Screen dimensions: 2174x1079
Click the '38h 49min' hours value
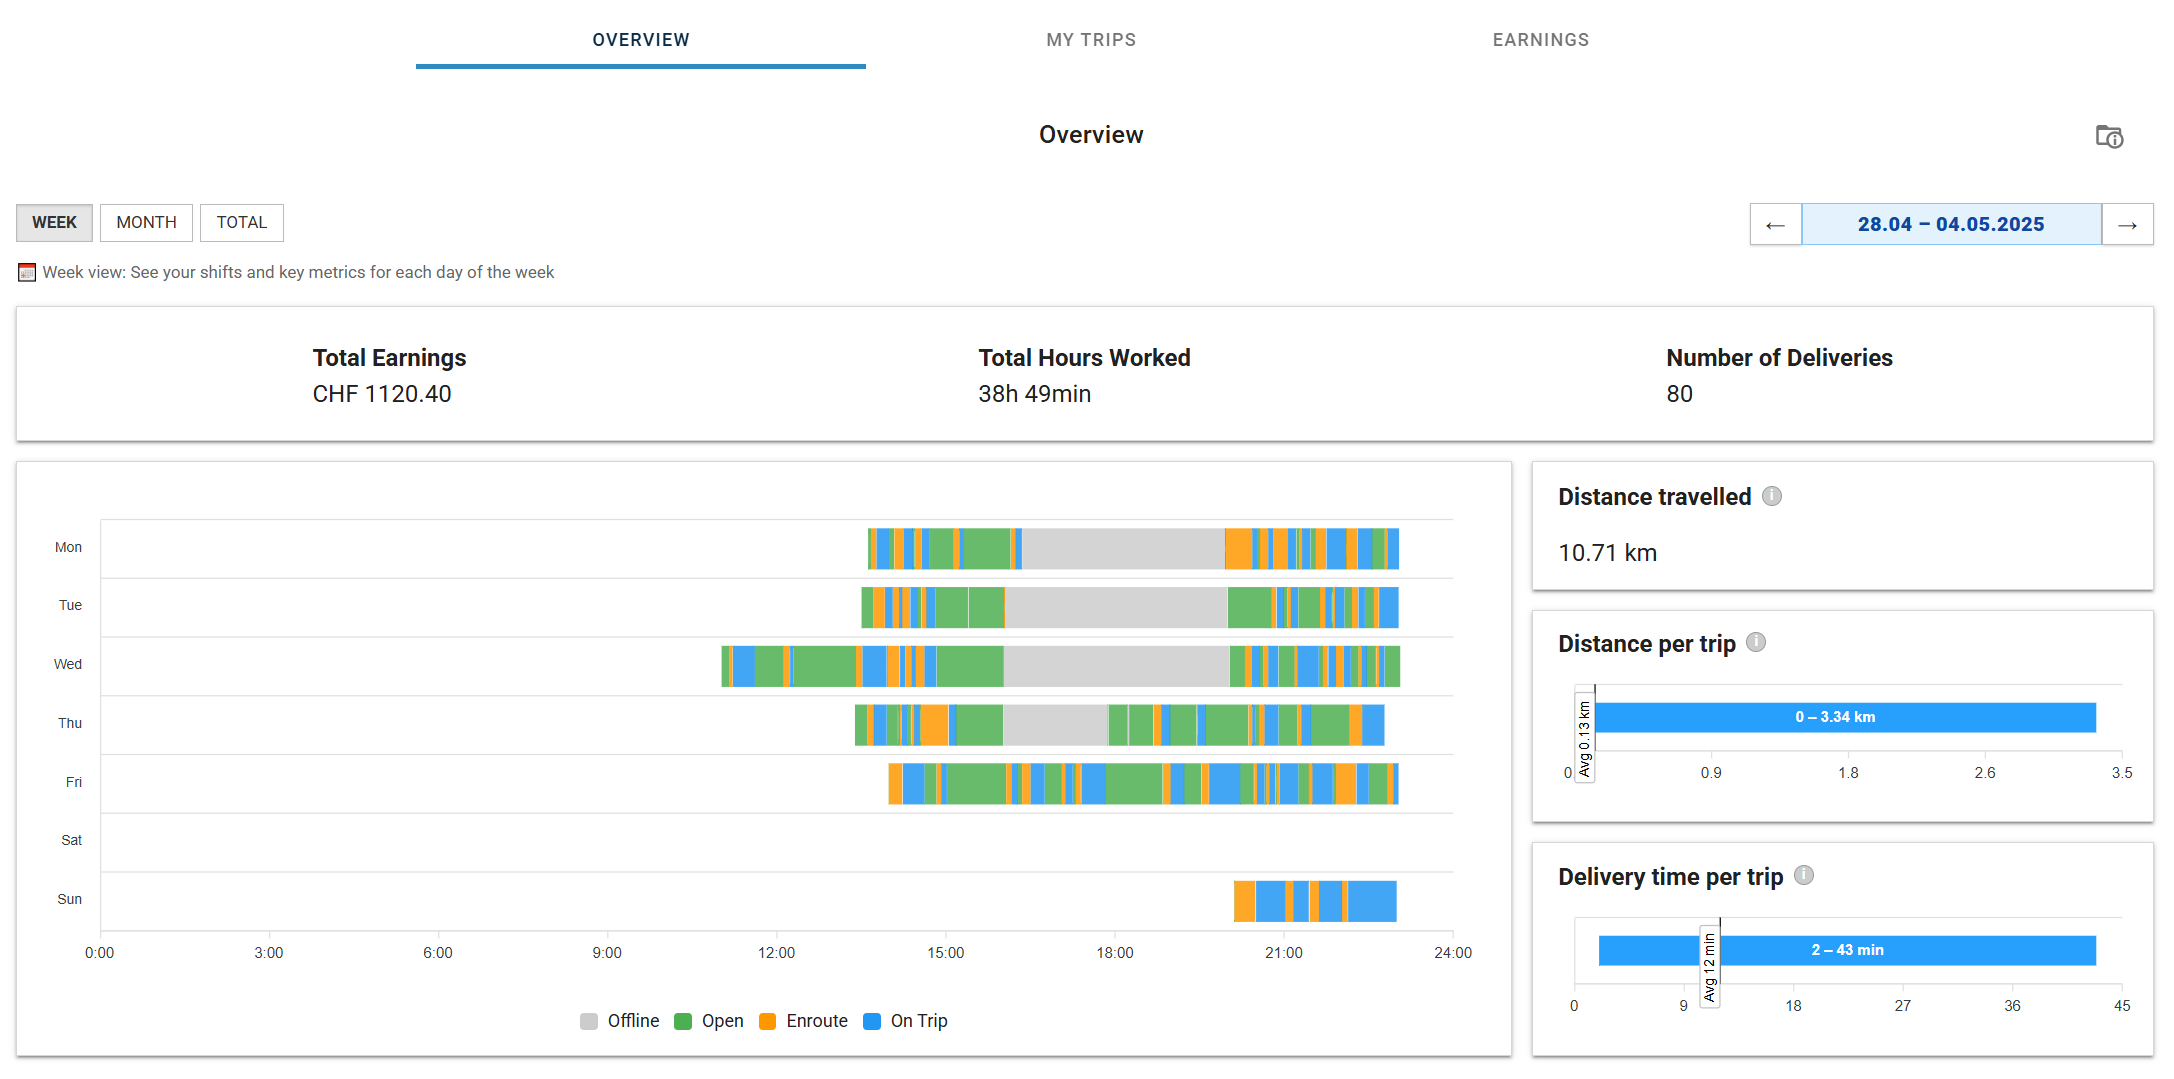(x=1034, y=394)
